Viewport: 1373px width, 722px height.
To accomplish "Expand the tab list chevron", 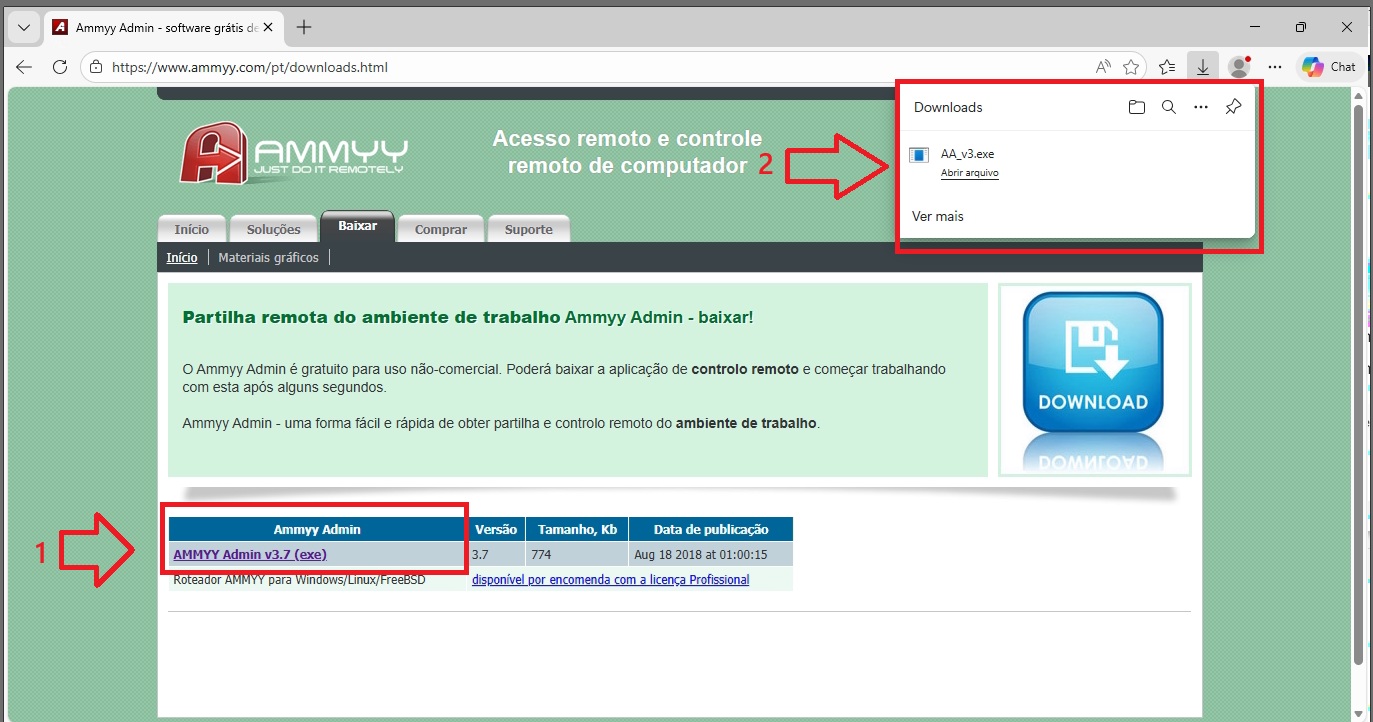I will tap(24, 27).
